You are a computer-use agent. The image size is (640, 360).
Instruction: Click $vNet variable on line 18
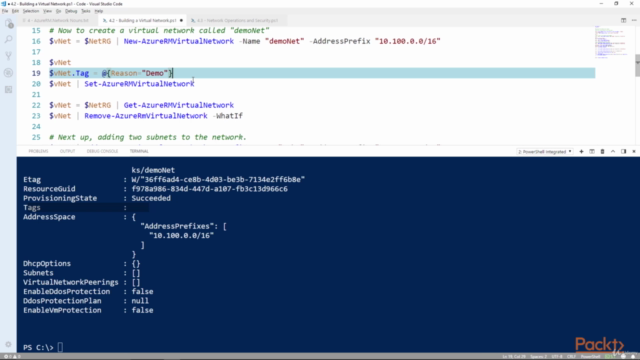point(60,62)
